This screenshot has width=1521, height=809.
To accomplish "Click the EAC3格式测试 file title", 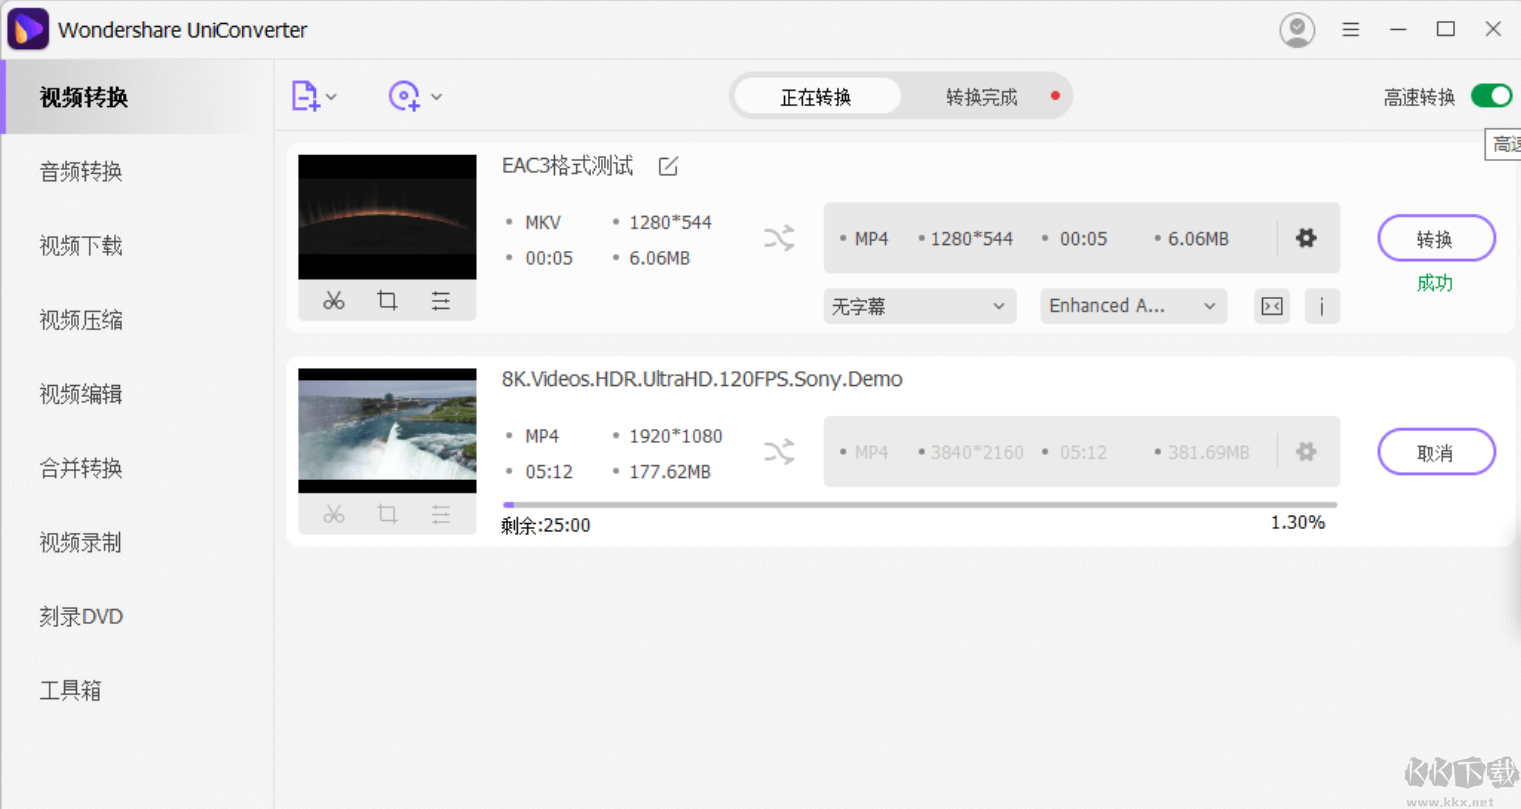I will [567, 166].
